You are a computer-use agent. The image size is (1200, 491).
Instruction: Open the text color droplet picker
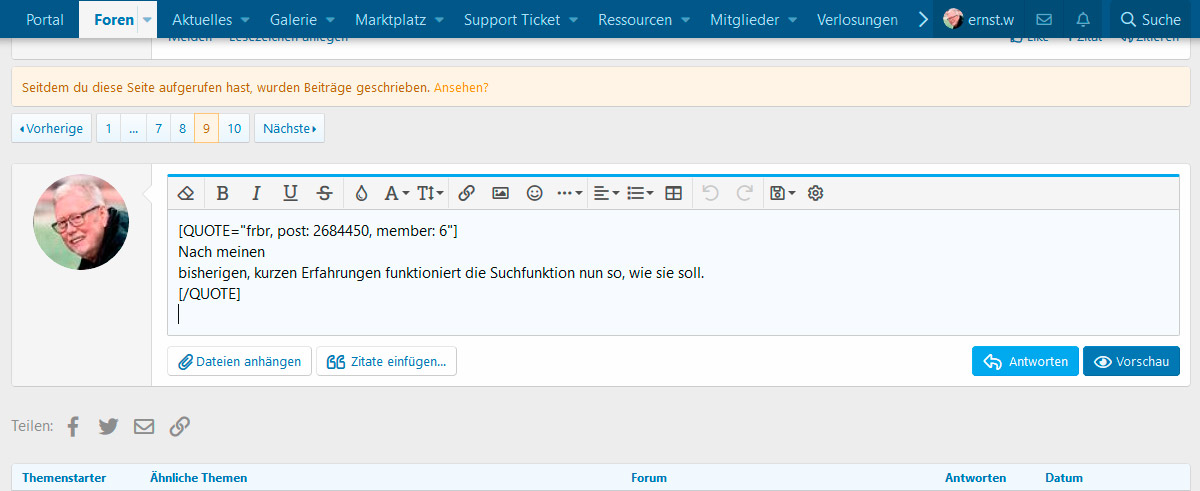click(x=362, y=193)
